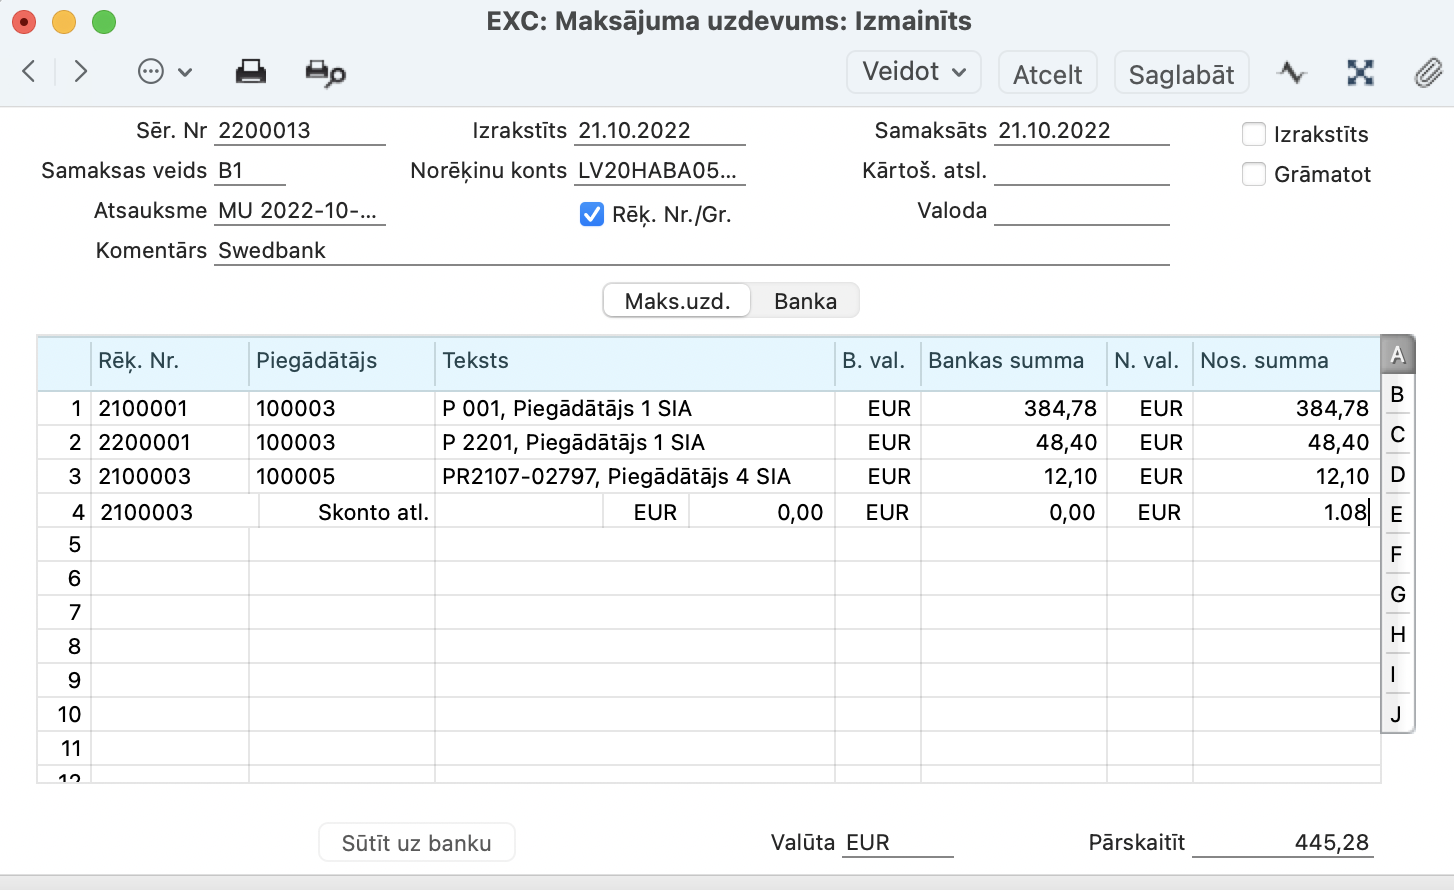Open attachments paperclip icon

pyautogui.click(x=1427, y=72)
